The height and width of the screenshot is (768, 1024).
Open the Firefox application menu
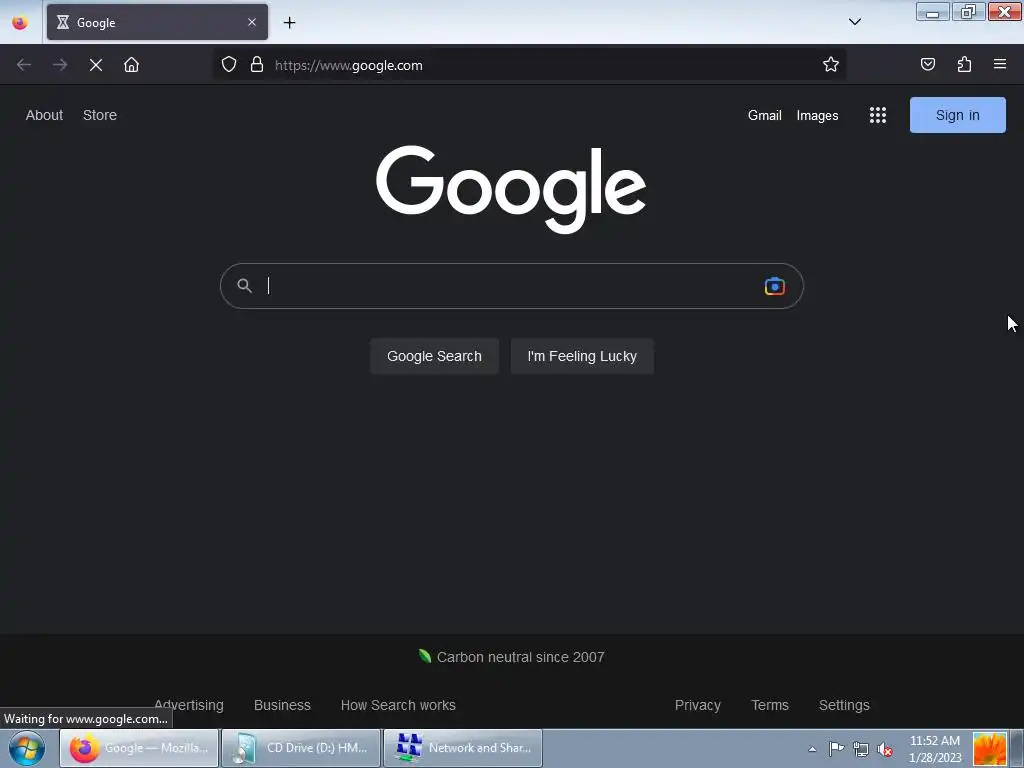pos(999,64)
